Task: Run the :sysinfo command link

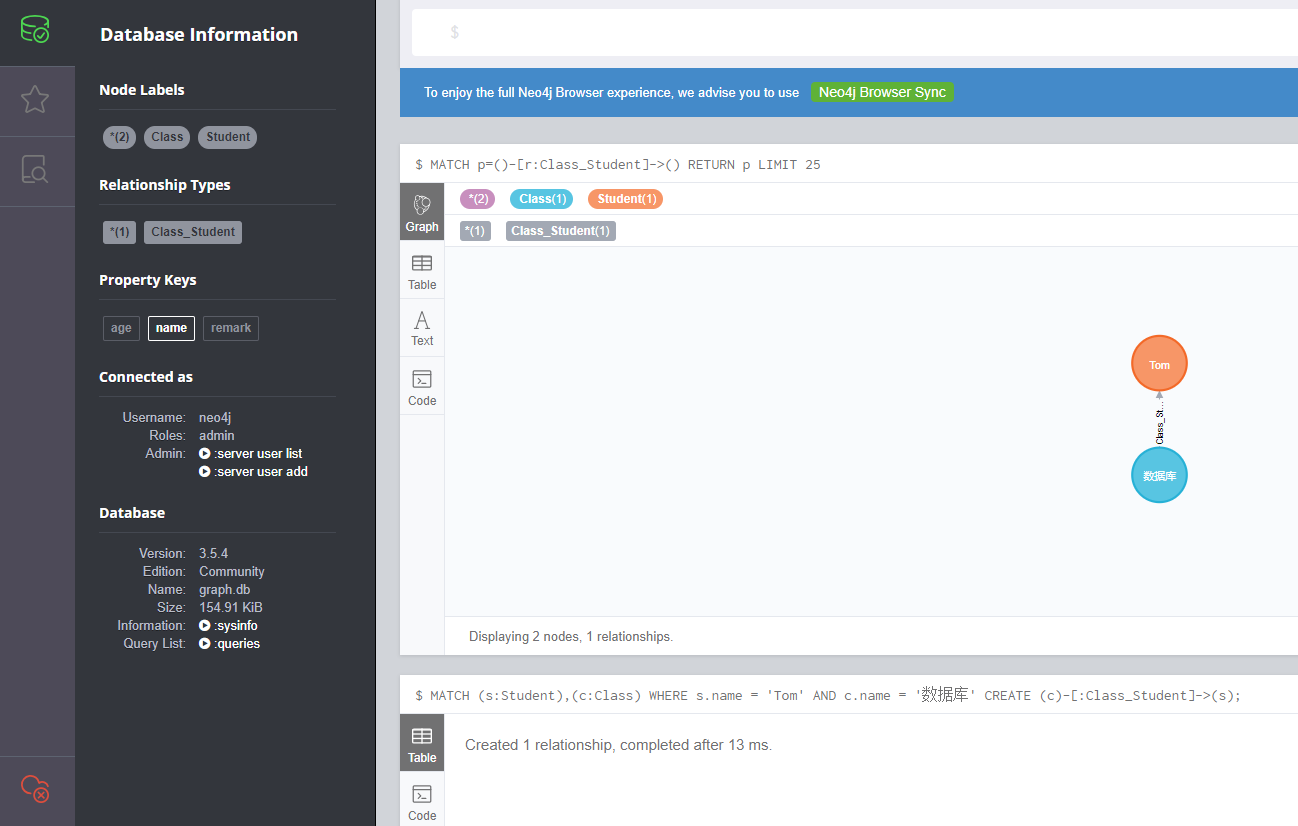Action: pyautogui.click(x=234, y=625)
